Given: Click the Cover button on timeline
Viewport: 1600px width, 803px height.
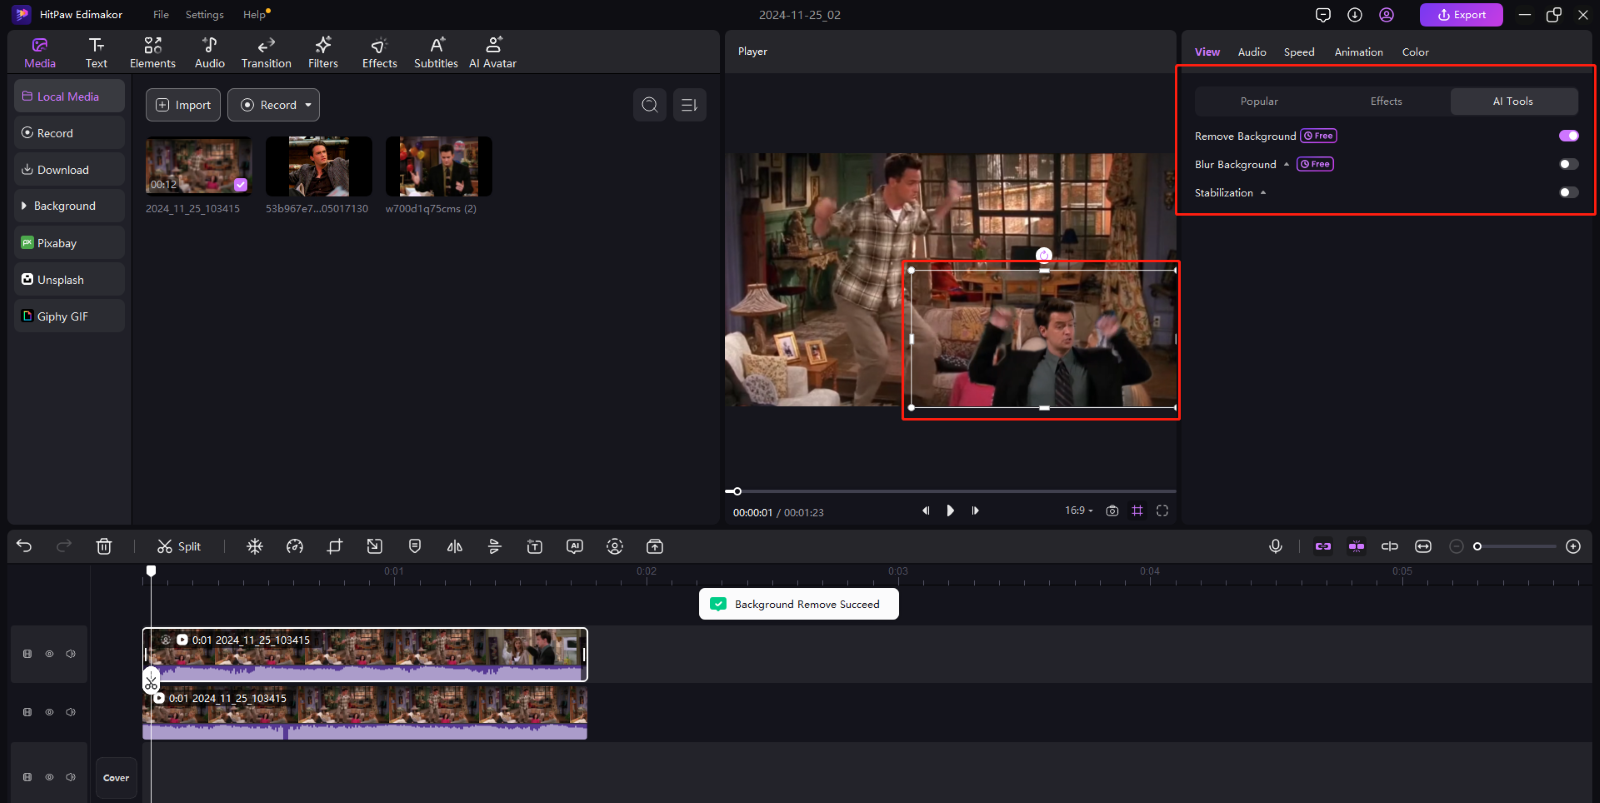Looking at the screenshot, I should (116, 778).
